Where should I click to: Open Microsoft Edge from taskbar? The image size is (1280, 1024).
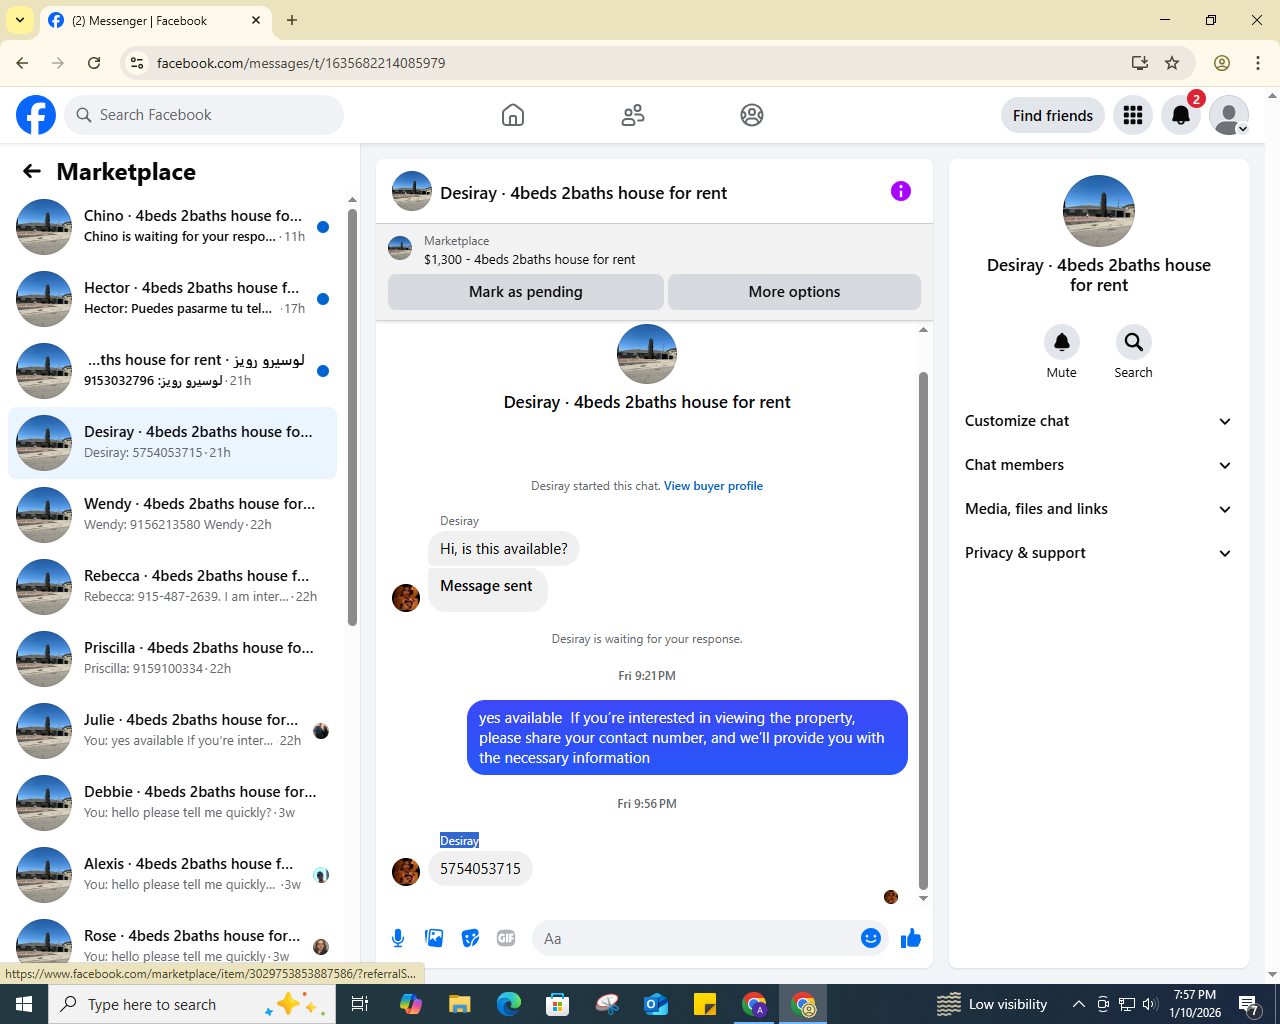click(x=509, y=1004)
